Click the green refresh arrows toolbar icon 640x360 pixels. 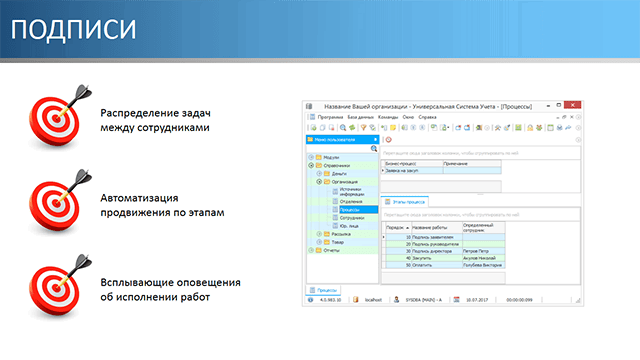352,128
